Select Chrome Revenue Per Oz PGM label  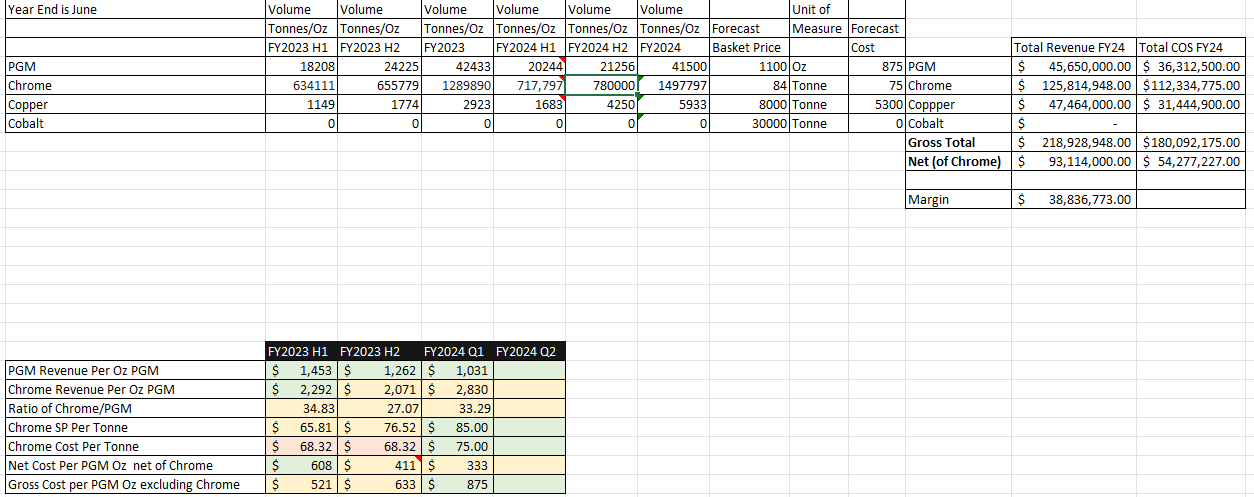135,390
